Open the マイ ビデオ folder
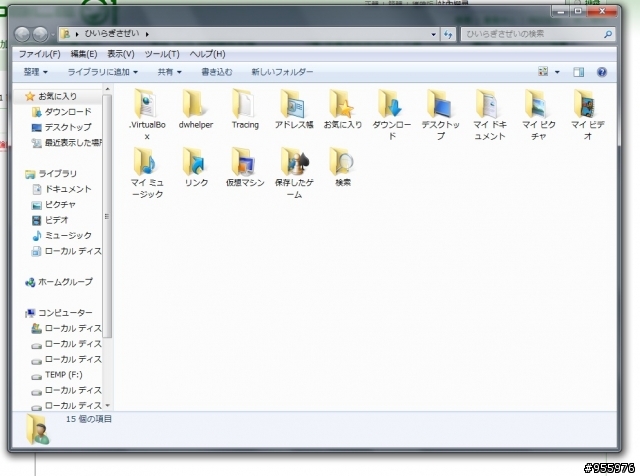This screenshot has height=476, width=640. (588, 114)
